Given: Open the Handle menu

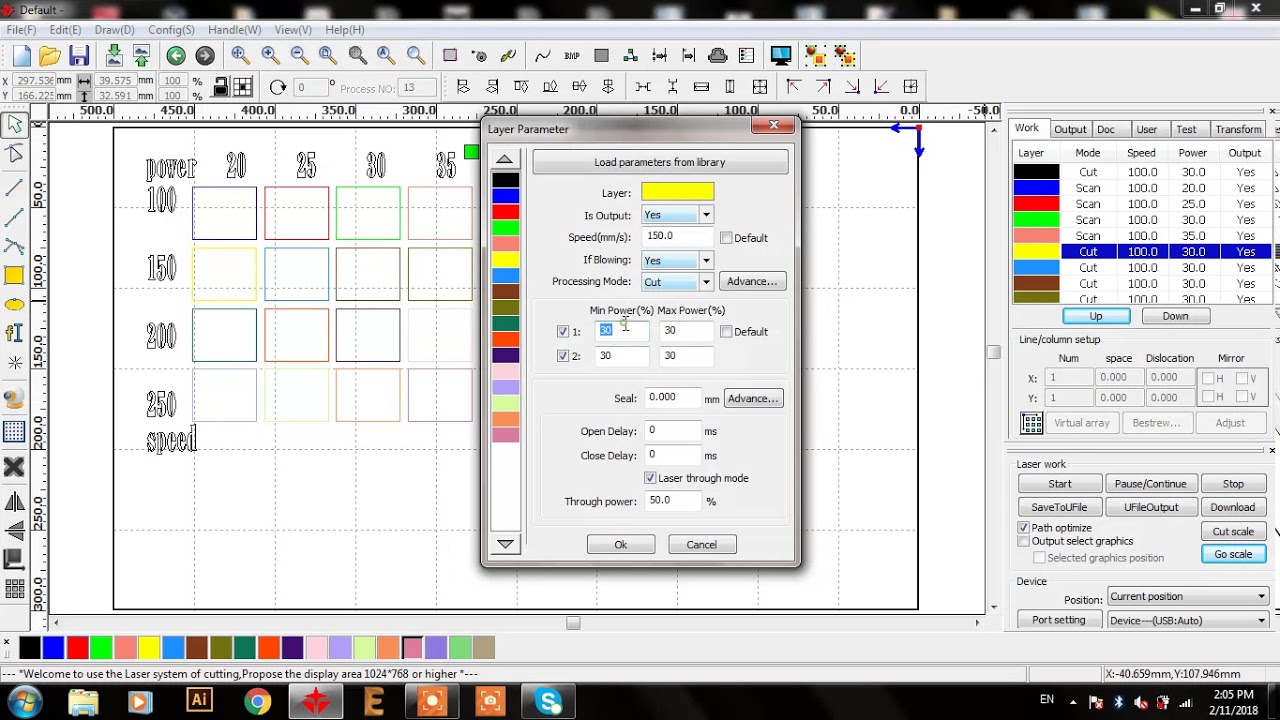Looking at the screenshot, I should point(234,30).
